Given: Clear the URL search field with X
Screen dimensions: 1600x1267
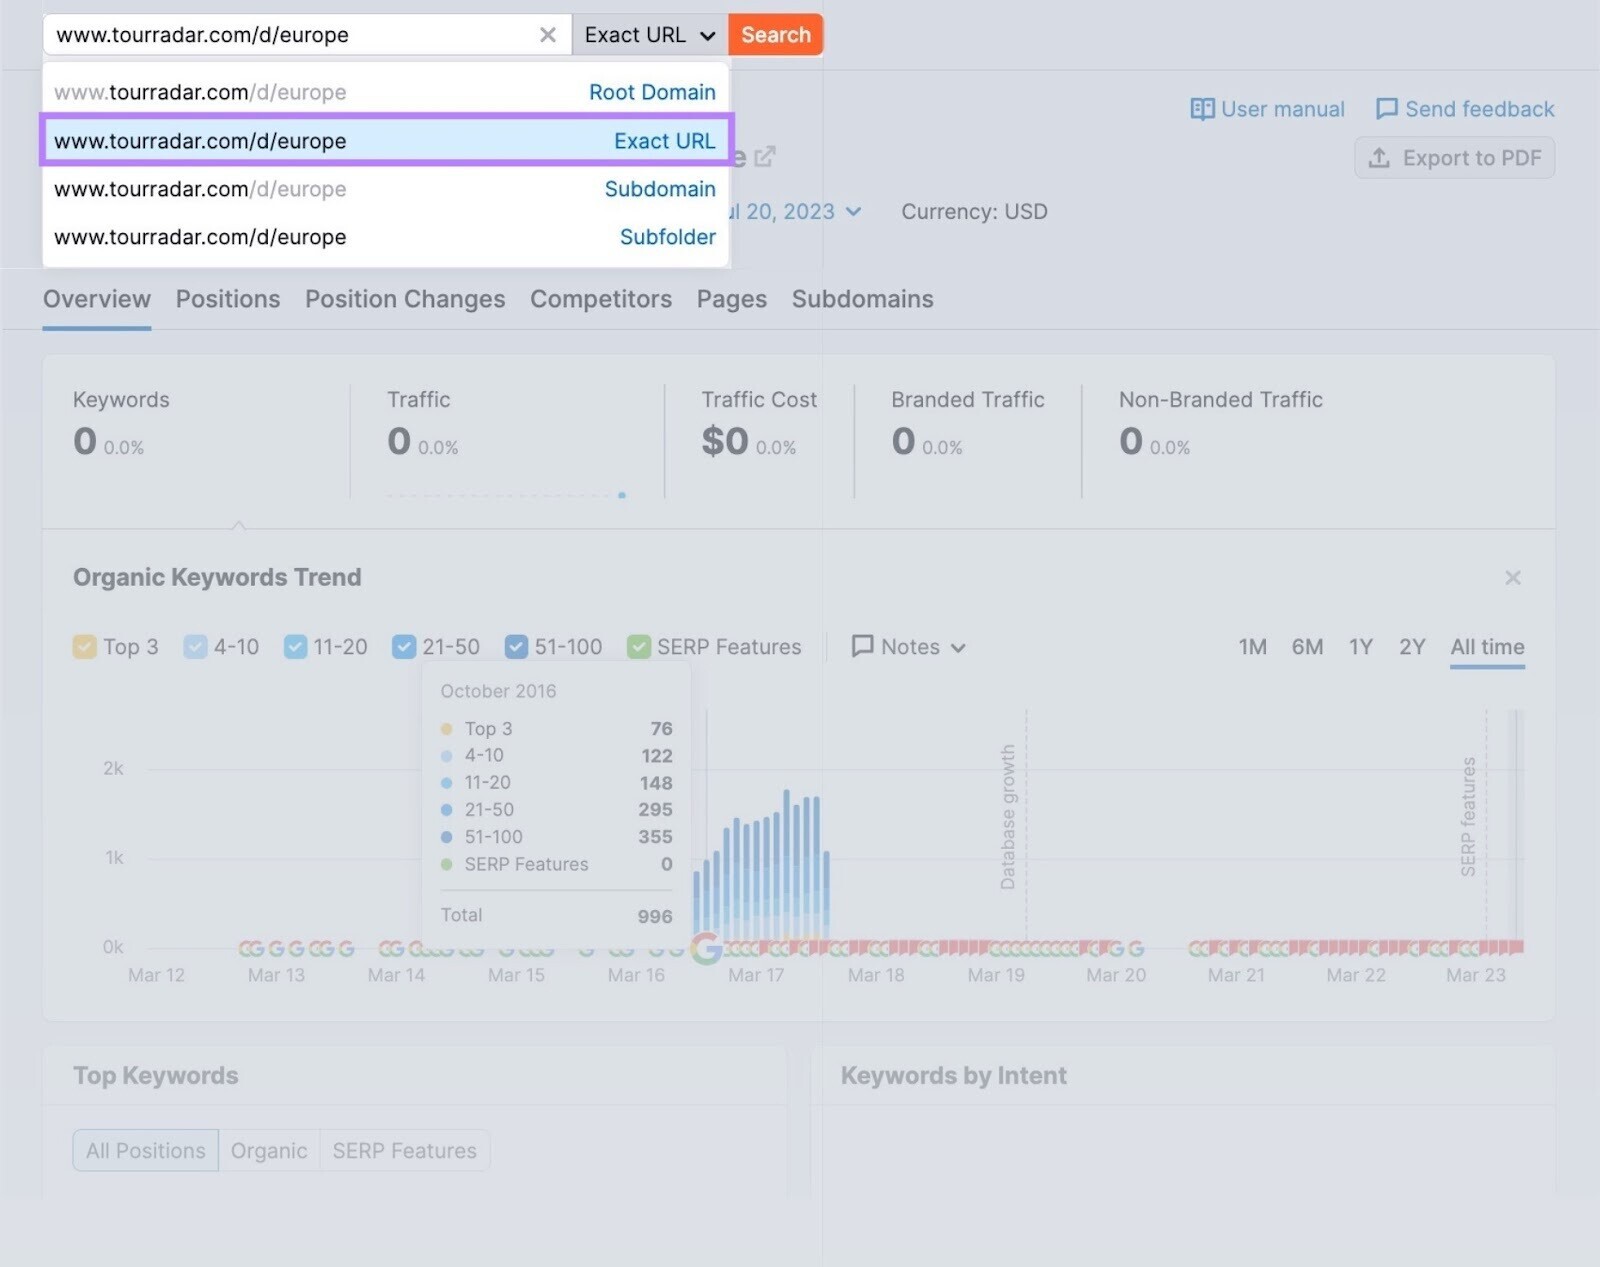Looking at the screenshot, I should 547,35.
